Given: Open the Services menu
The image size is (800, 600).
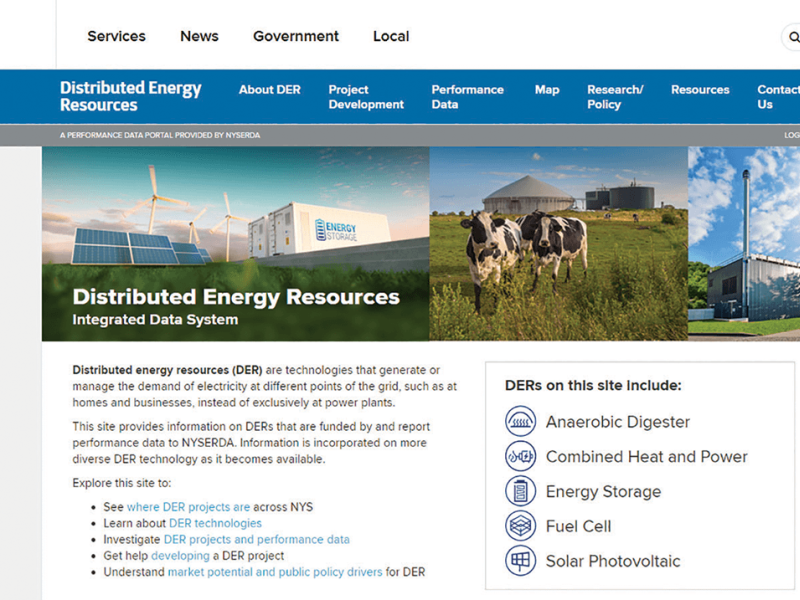Looking at the screenshot, I should [116, 36].
